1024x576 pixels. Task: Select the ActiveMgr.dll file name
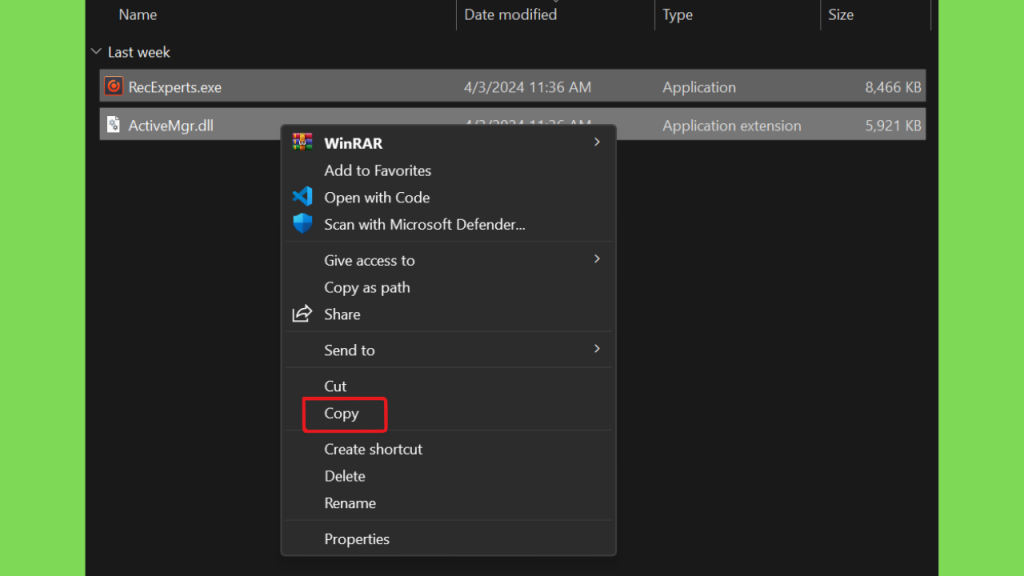pos(170,125)
